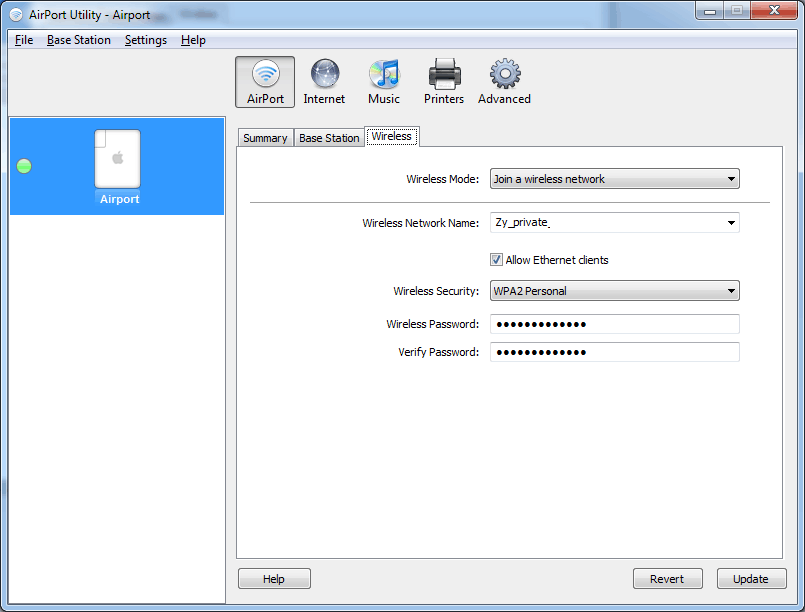Click the Revert button
Image resolution: width=805 pixels, height=612 pixels.
click(x=667, y=579)
